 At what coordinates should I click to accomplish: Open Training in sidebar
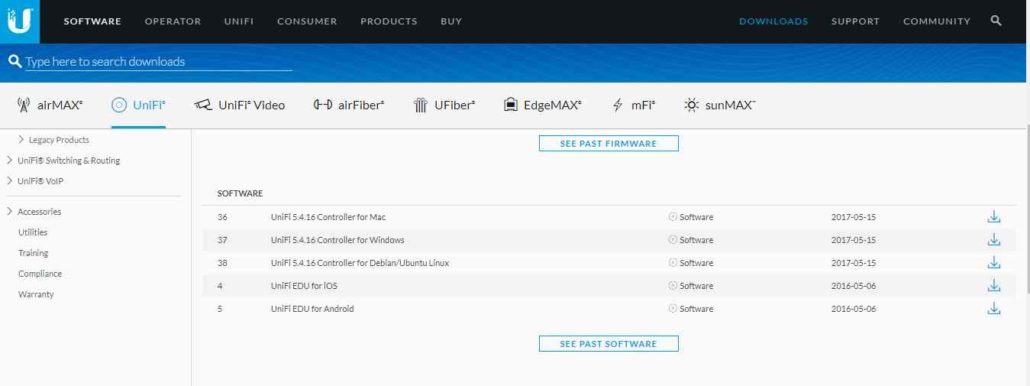(33, 253)
